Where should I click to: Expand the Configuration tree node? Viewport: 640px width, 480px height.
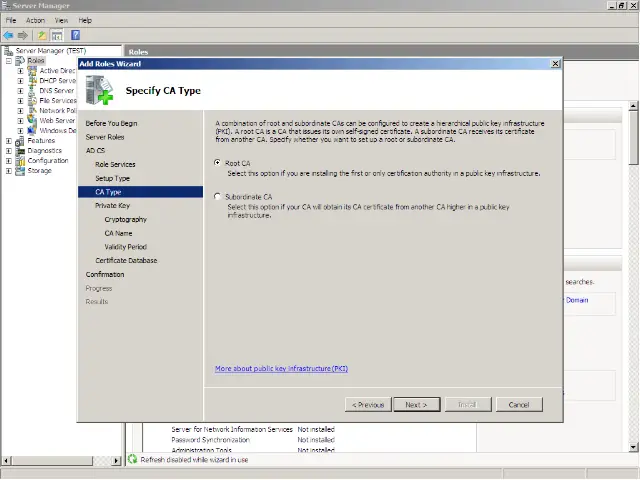[9, 161]
